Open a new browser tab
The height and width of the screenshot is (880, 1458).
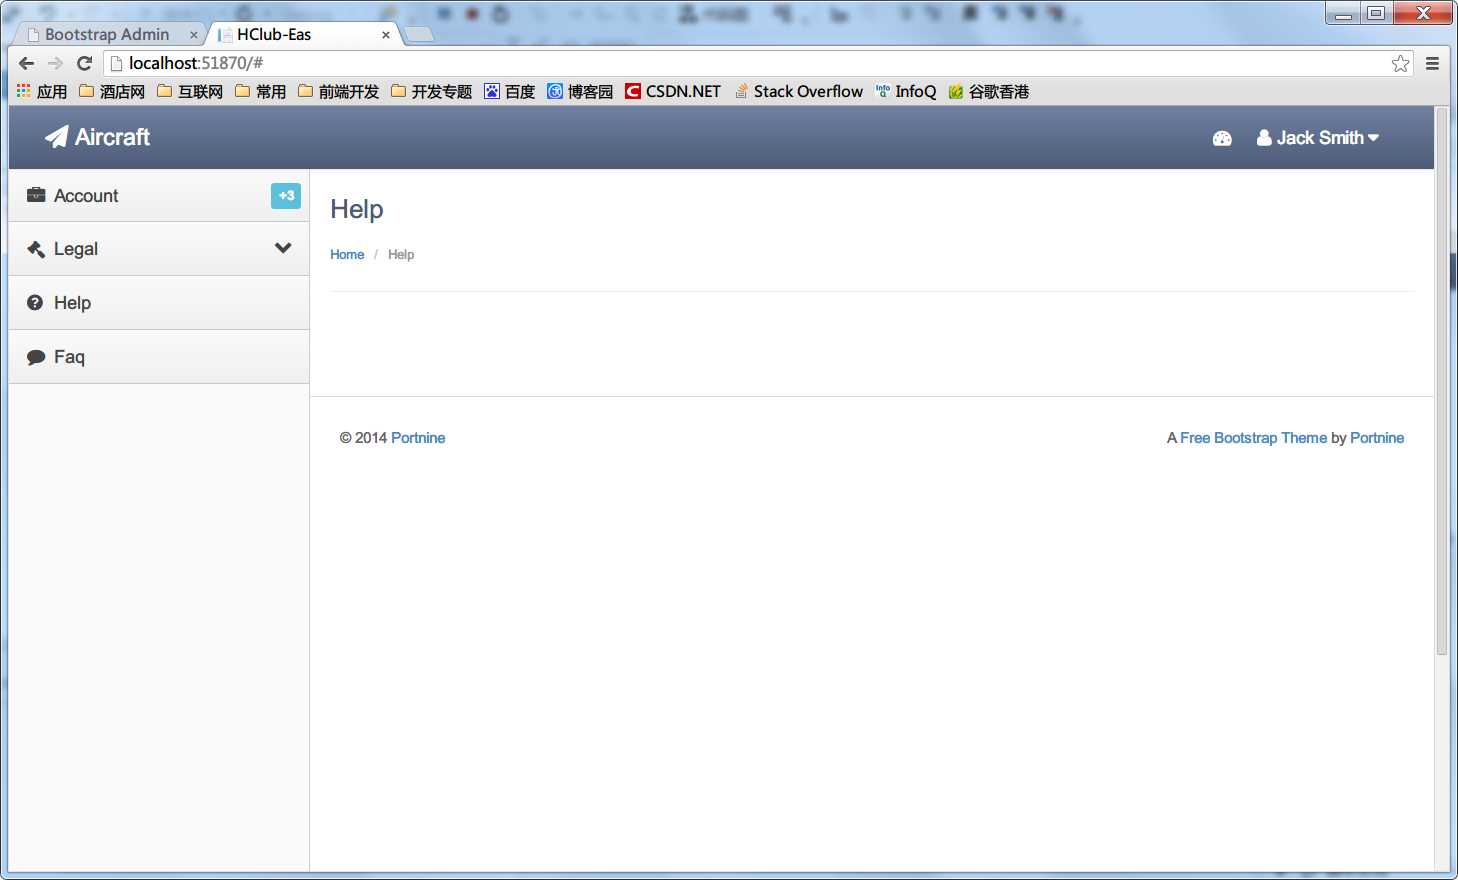(419, 34)
